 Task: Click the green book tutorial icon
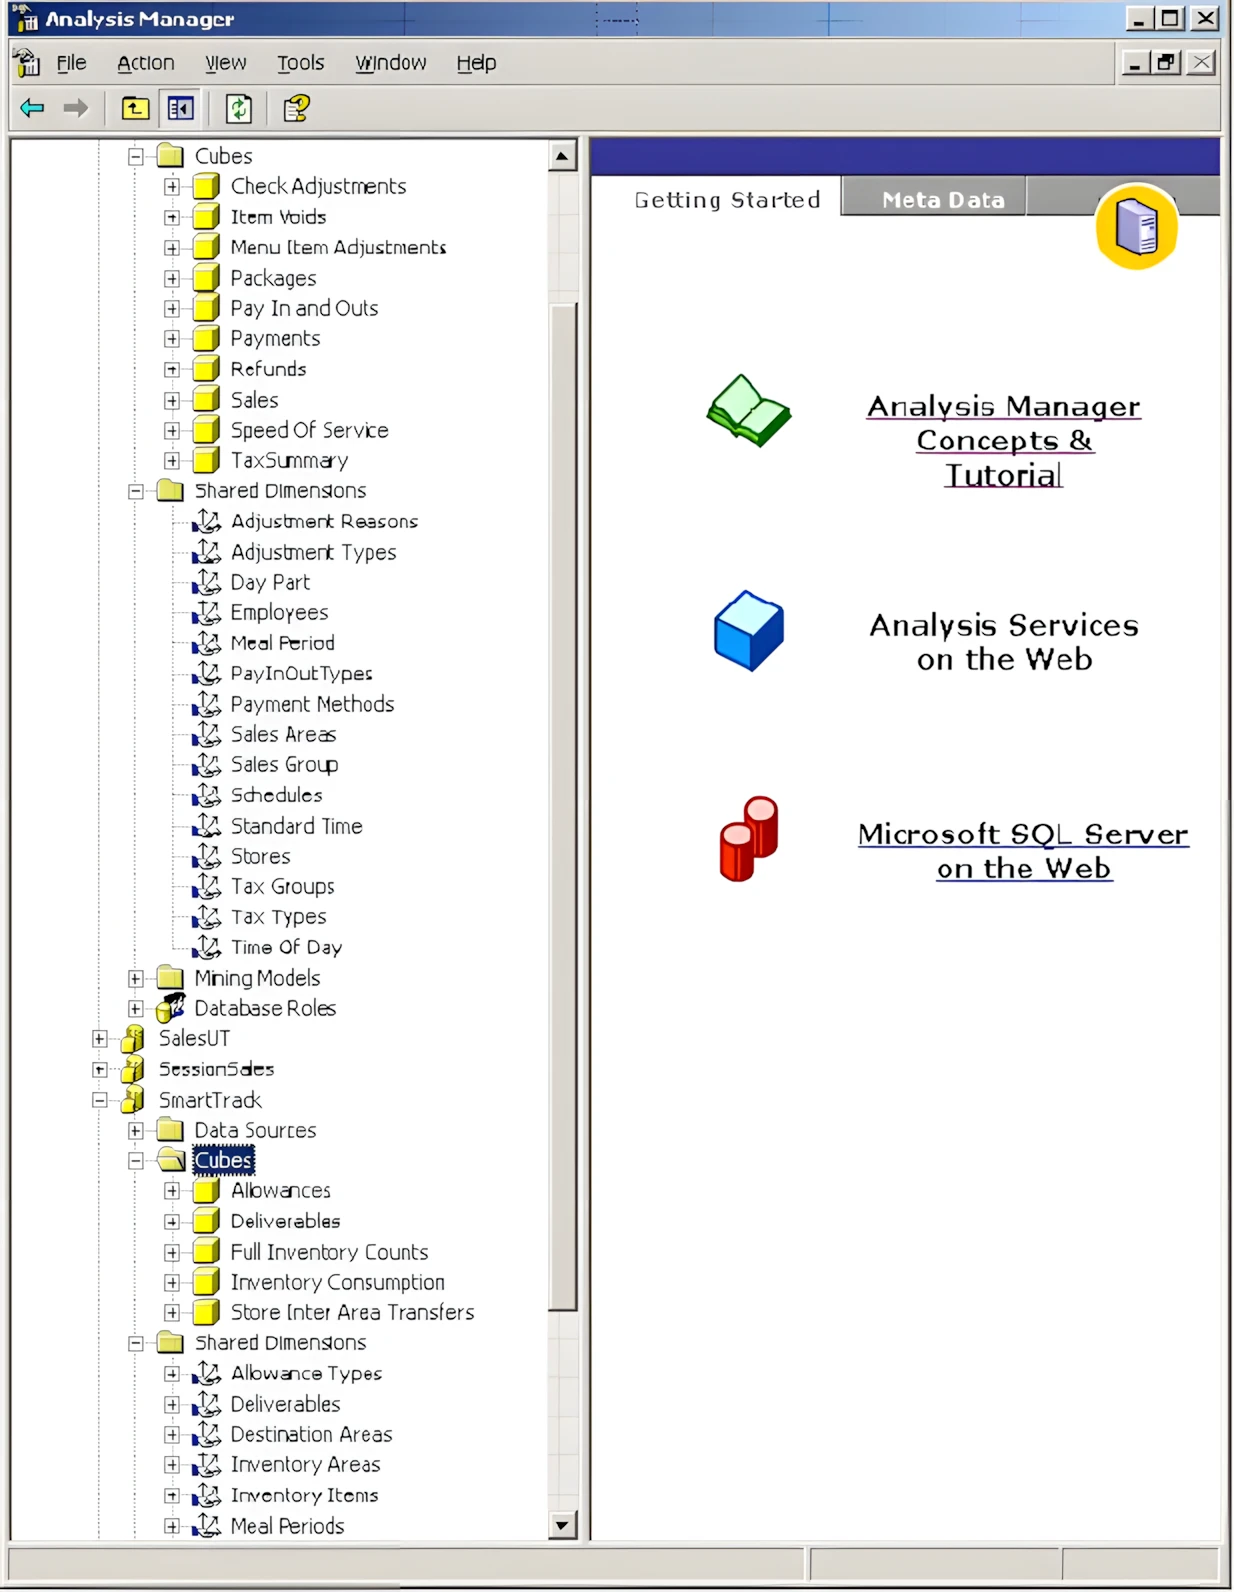click(748, 411)
